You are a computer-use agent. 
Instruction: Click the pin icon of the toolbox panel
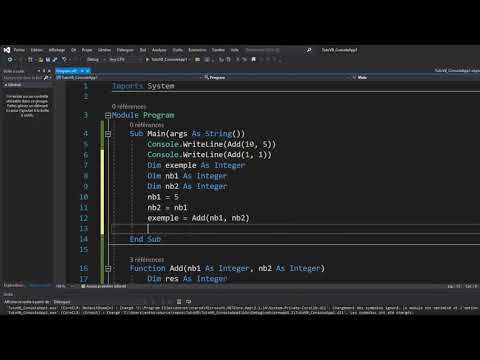pos(44,71)
